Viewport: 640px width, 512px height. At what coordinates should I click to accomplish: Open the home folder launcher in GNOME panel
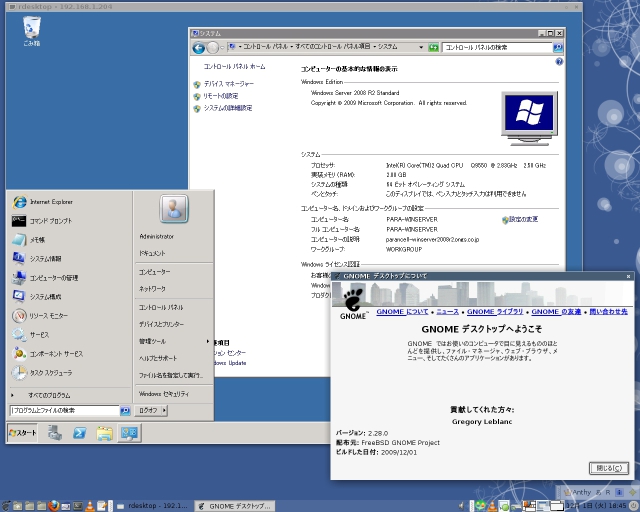pos(18,506)
